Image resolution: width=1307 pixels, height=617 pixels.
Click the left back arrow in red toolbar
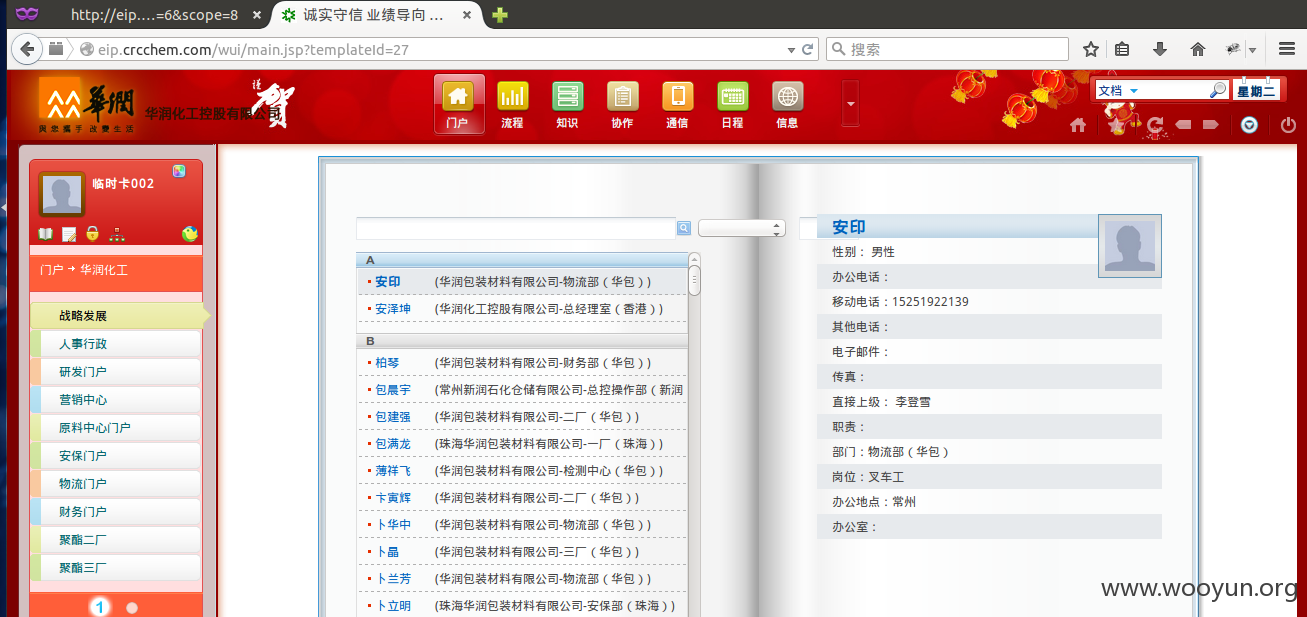(1183, 125)
